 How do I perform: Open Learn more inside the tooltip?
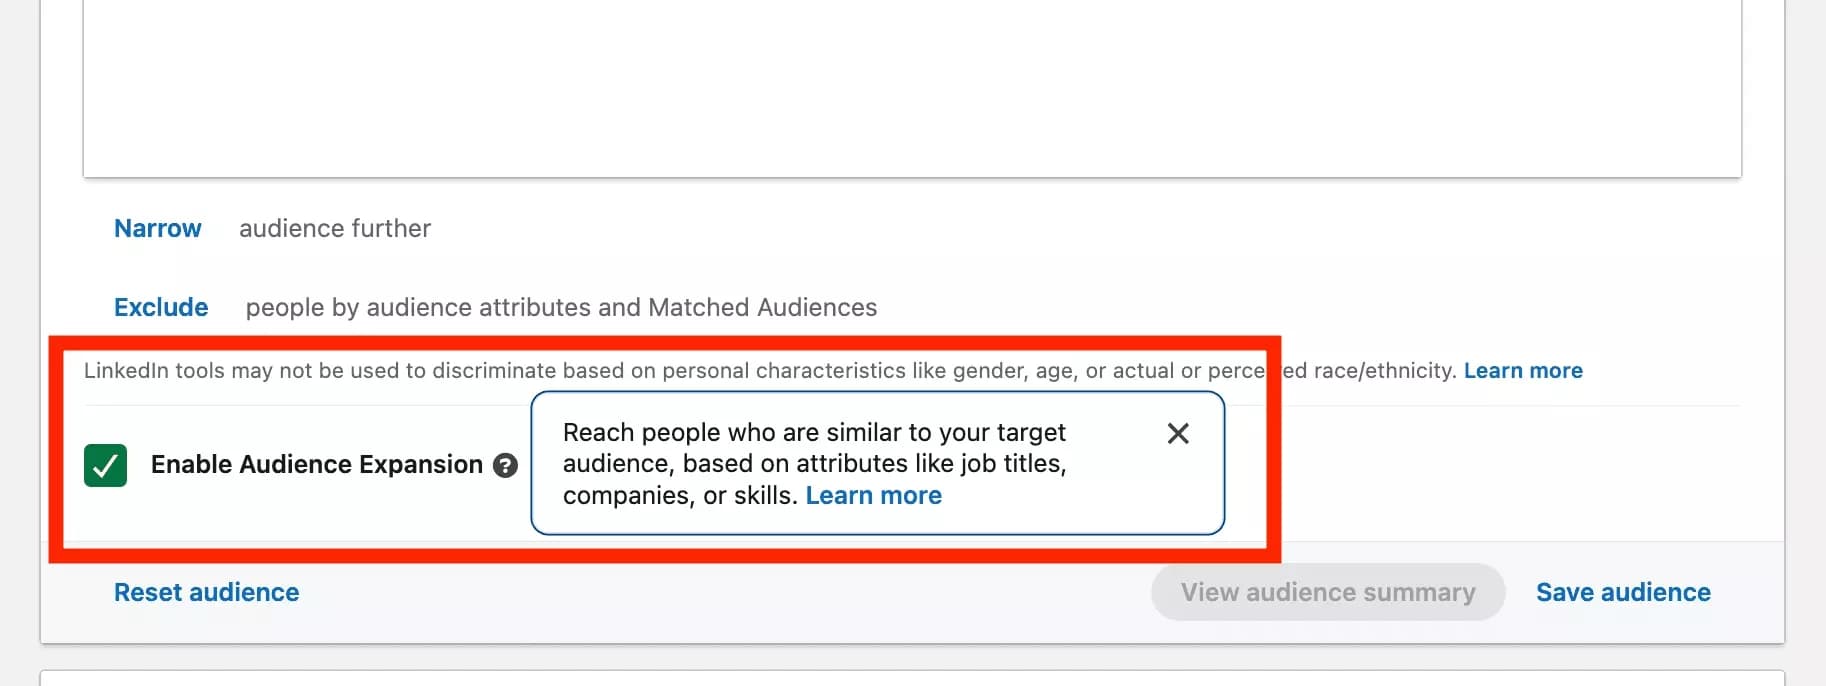pos(873,495)
